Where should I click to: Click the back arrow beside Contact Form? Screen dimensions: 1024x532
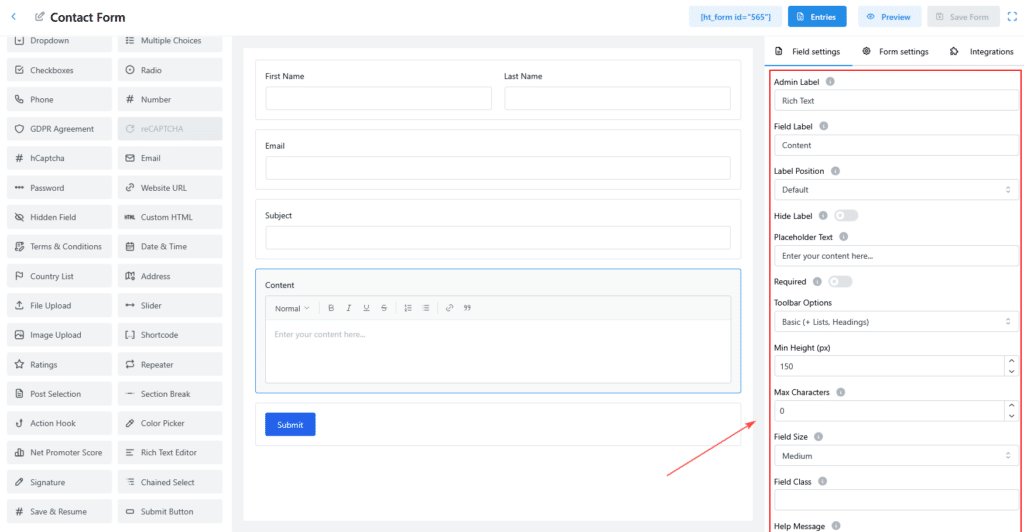tap(13, 17)
